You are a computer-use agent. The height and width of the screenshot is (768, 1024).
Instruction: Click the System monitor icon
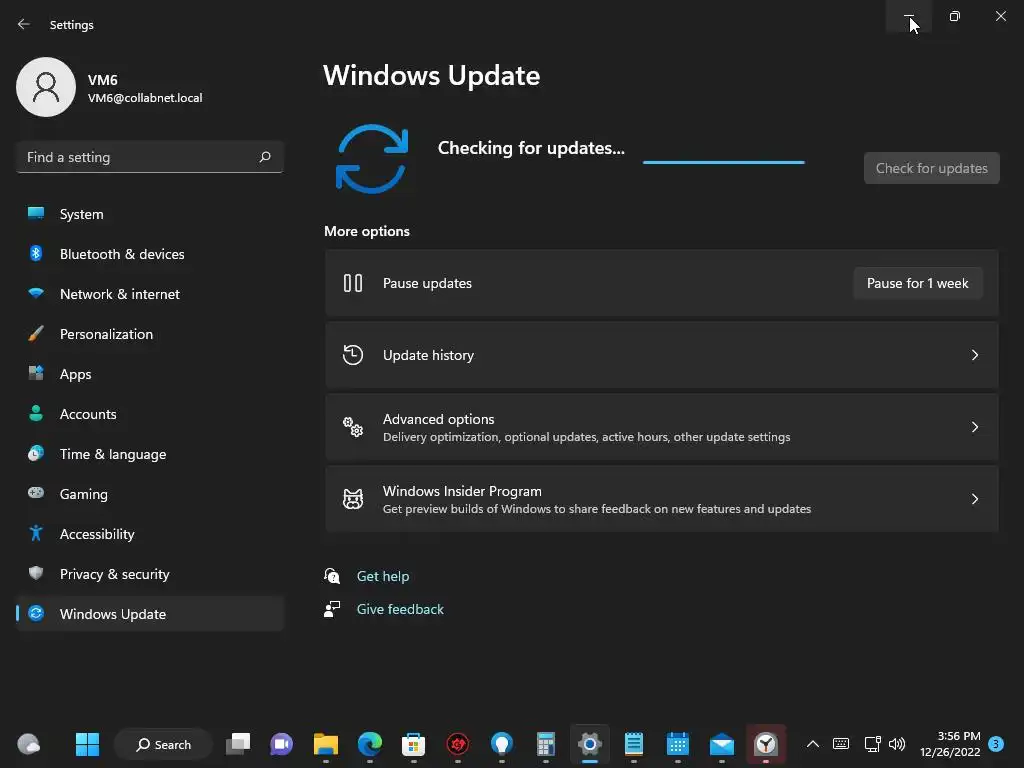pos(36,214)
